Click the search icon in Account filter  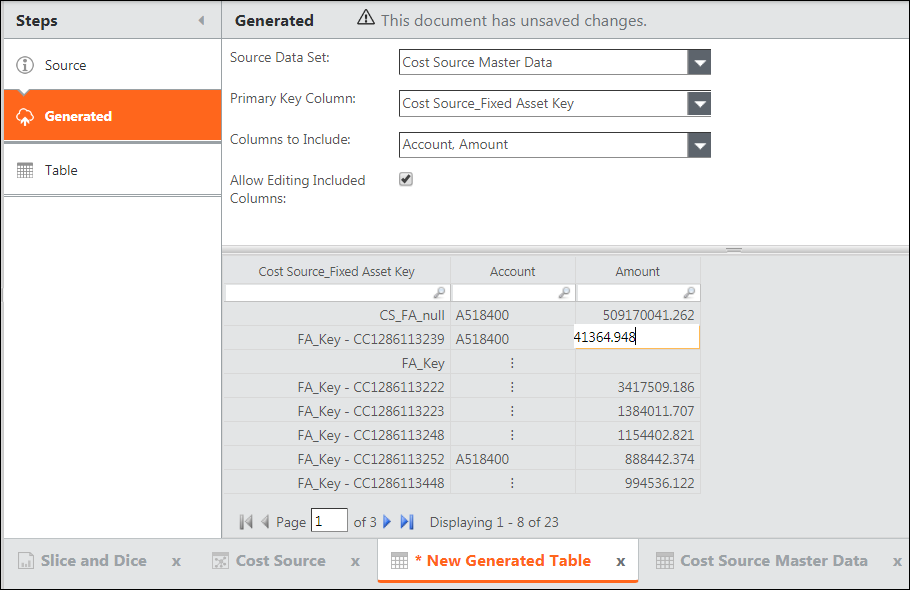[564, 293]
